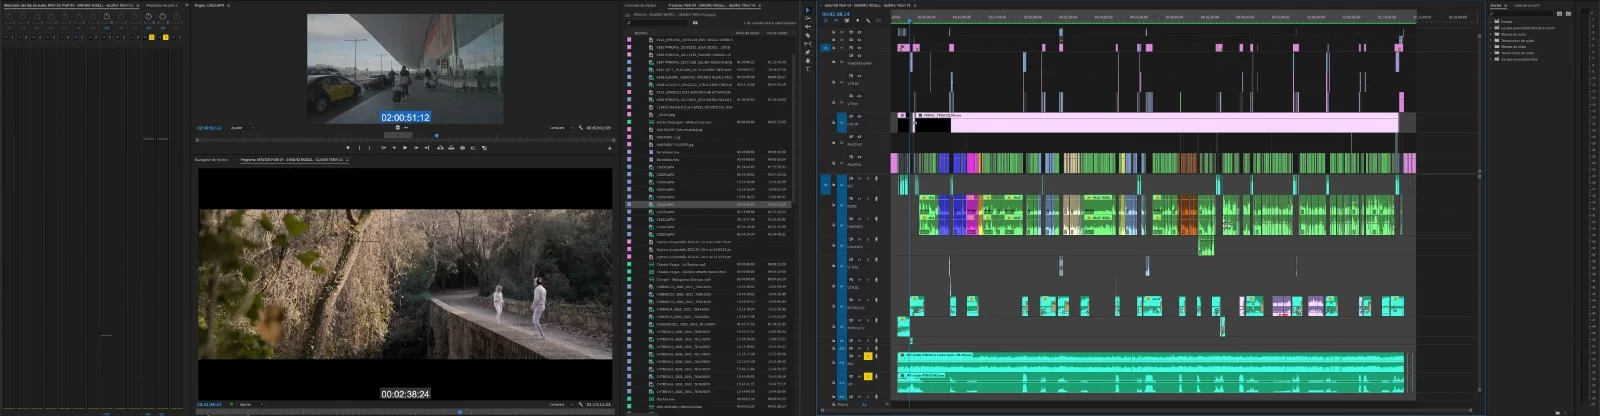Toggle the eye visibility on the COLOR video track

pos(859,117)
